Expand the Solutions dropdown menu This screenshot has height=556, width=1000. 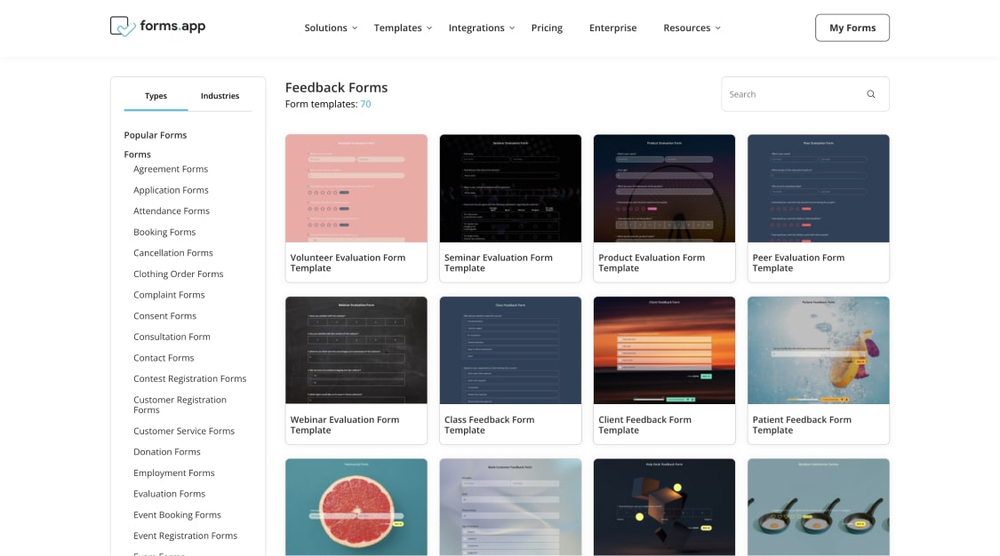[x=330, y=28]
